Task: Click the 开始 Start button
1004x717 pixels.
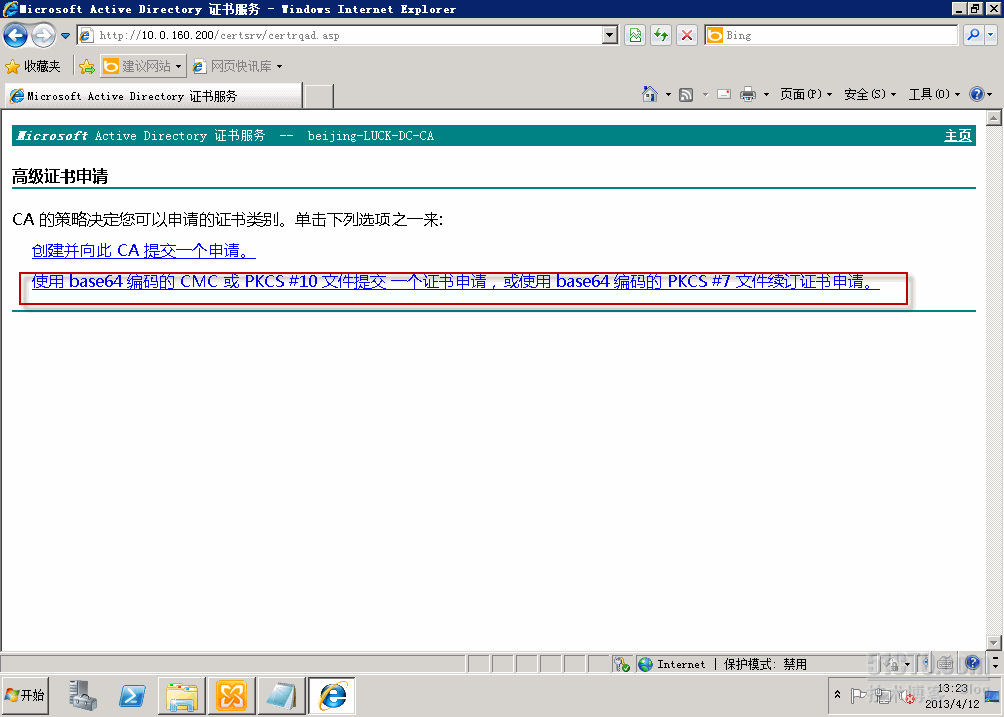Action: pyautogui.click(x=25, y=695)
